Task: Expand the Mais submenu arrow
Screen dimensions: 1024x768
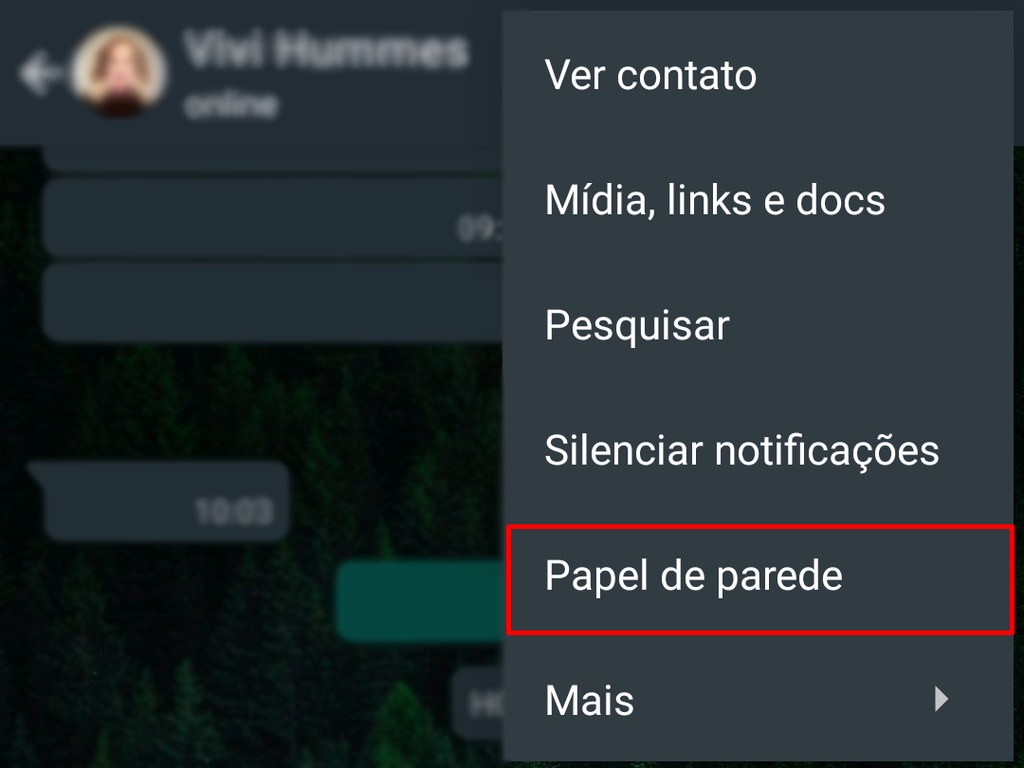Action: 941,699
